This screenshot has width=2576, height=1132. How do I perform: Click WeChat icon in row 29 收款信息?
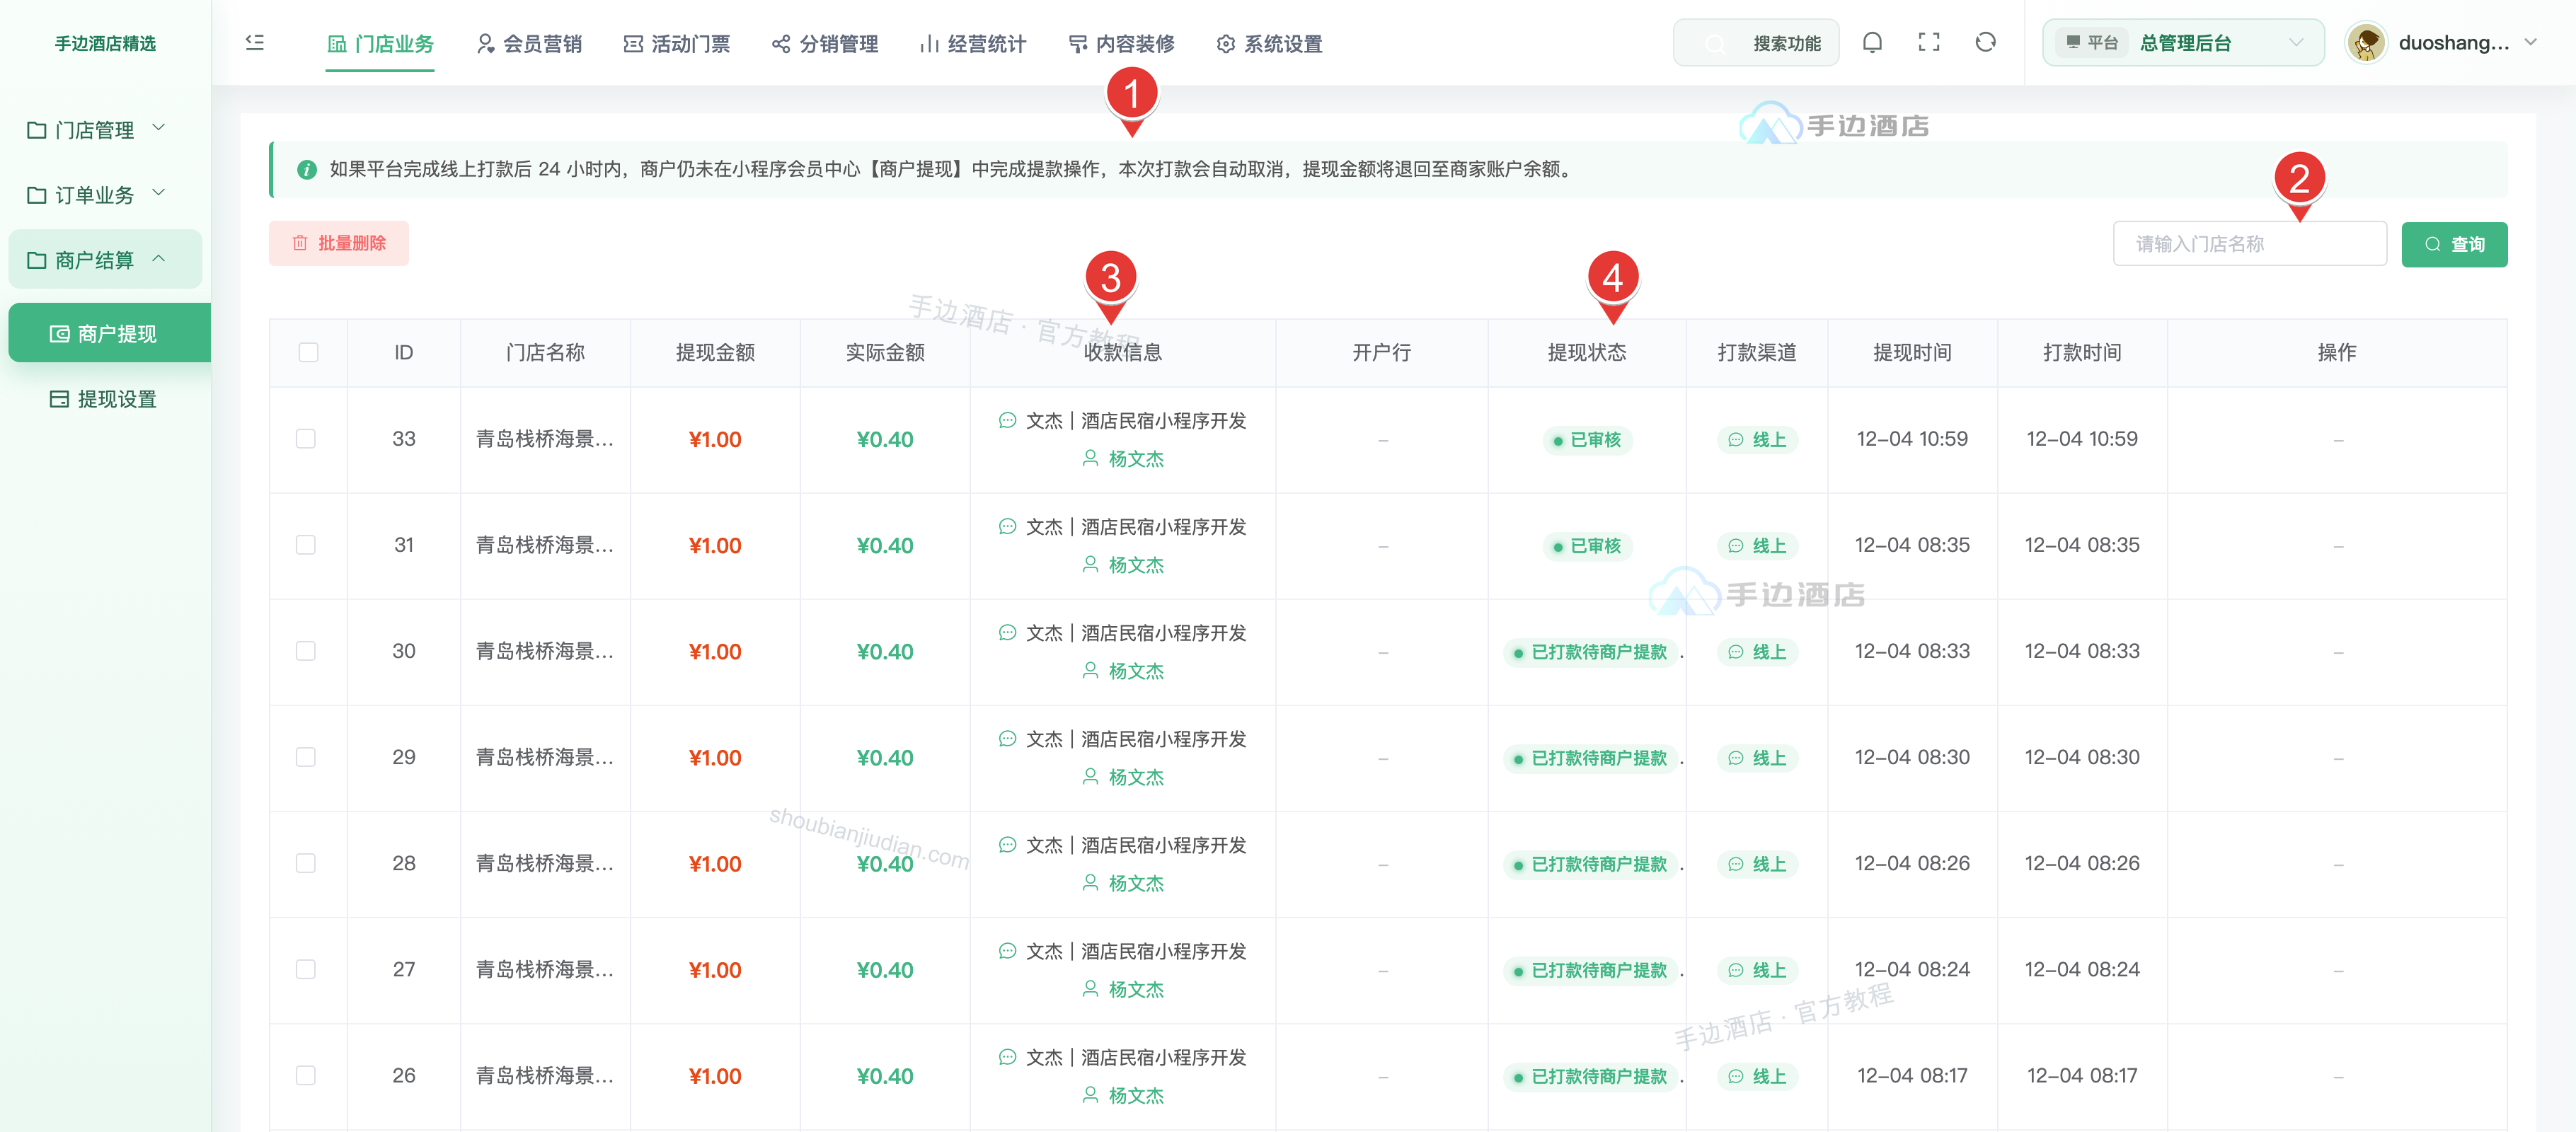[1008, 739]
